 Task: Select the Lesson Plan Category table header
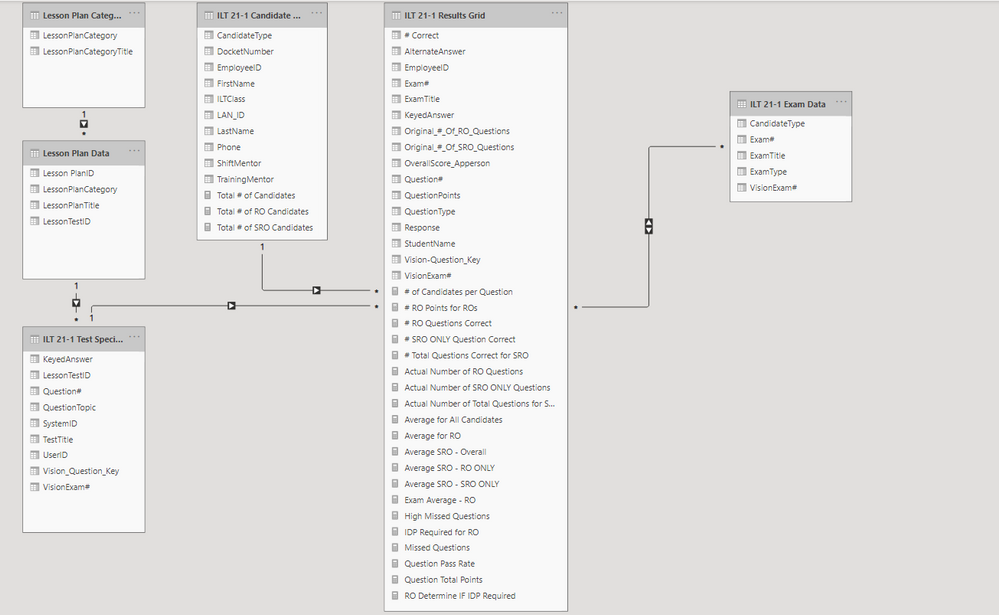coord(83,15)
